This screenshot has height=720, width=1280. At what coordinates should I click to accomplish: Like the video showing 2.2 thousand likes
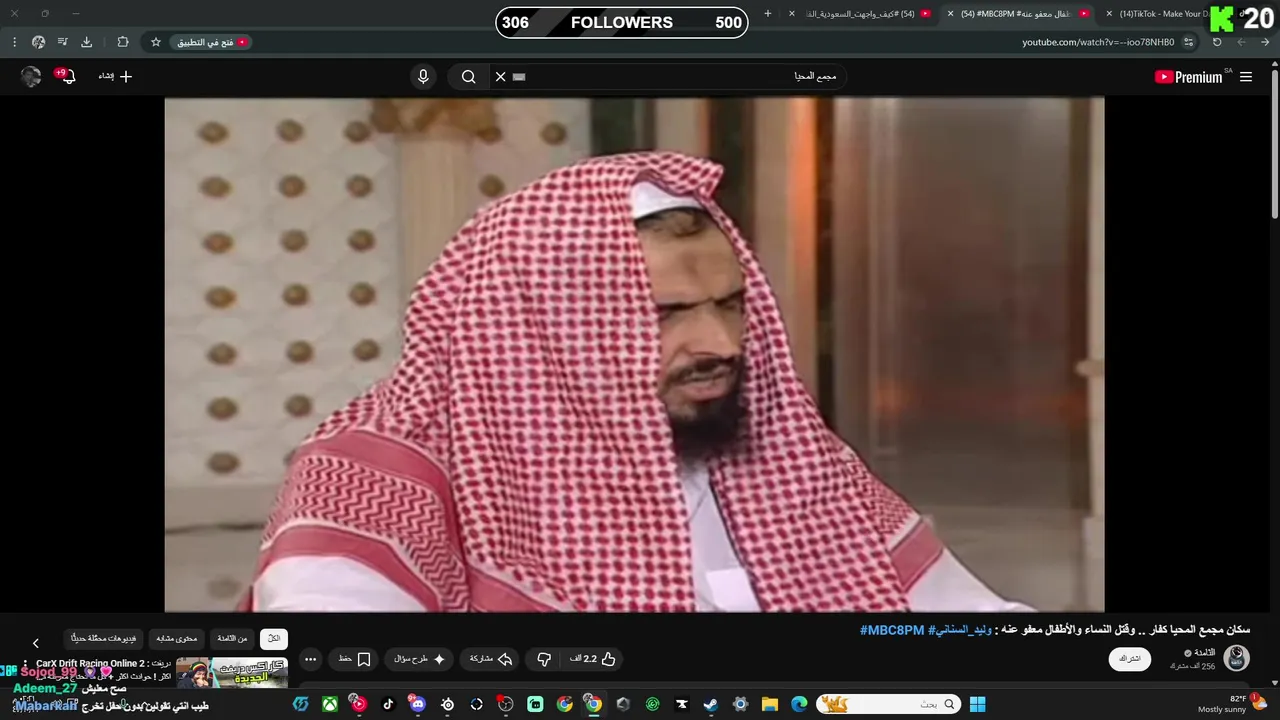click(593, 659)
